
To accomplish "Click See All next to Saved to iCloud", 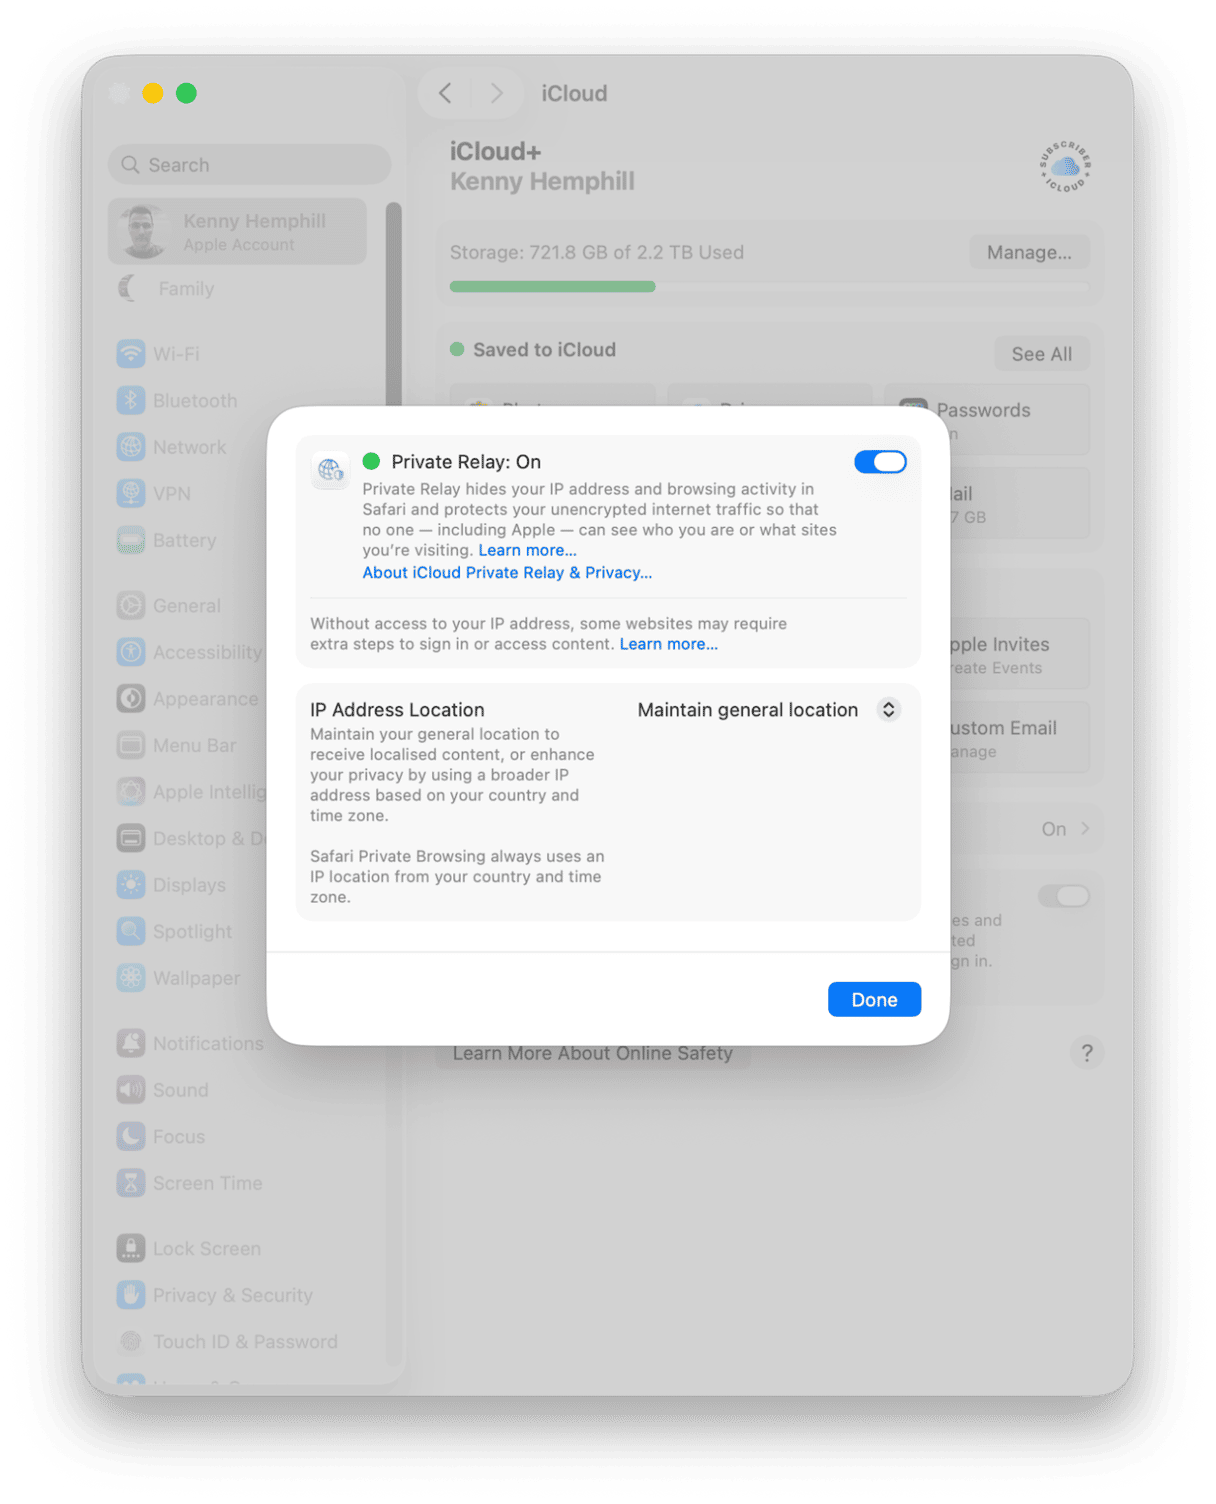I will 1041,354.
